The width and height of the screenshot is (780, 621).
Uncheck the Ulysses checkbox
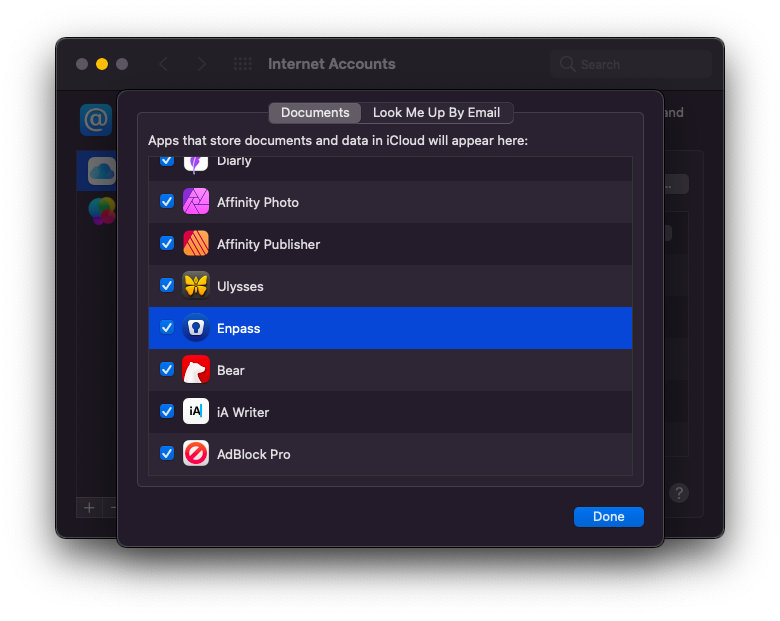pyautogui.click(x=167, y=286)
